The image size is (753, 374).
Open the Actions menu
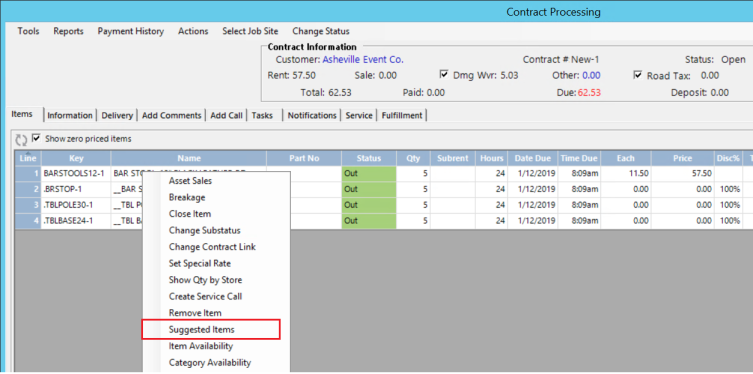[x=193, y=31]
